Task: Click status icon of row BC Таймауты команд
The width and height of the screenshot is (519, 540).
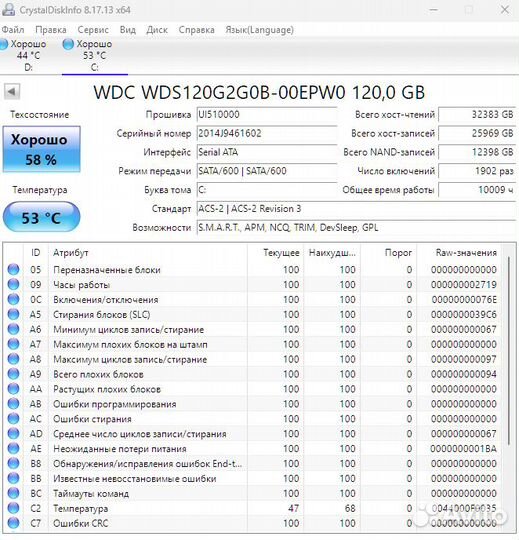Action: pyautogui.click(x=13, y=493)
